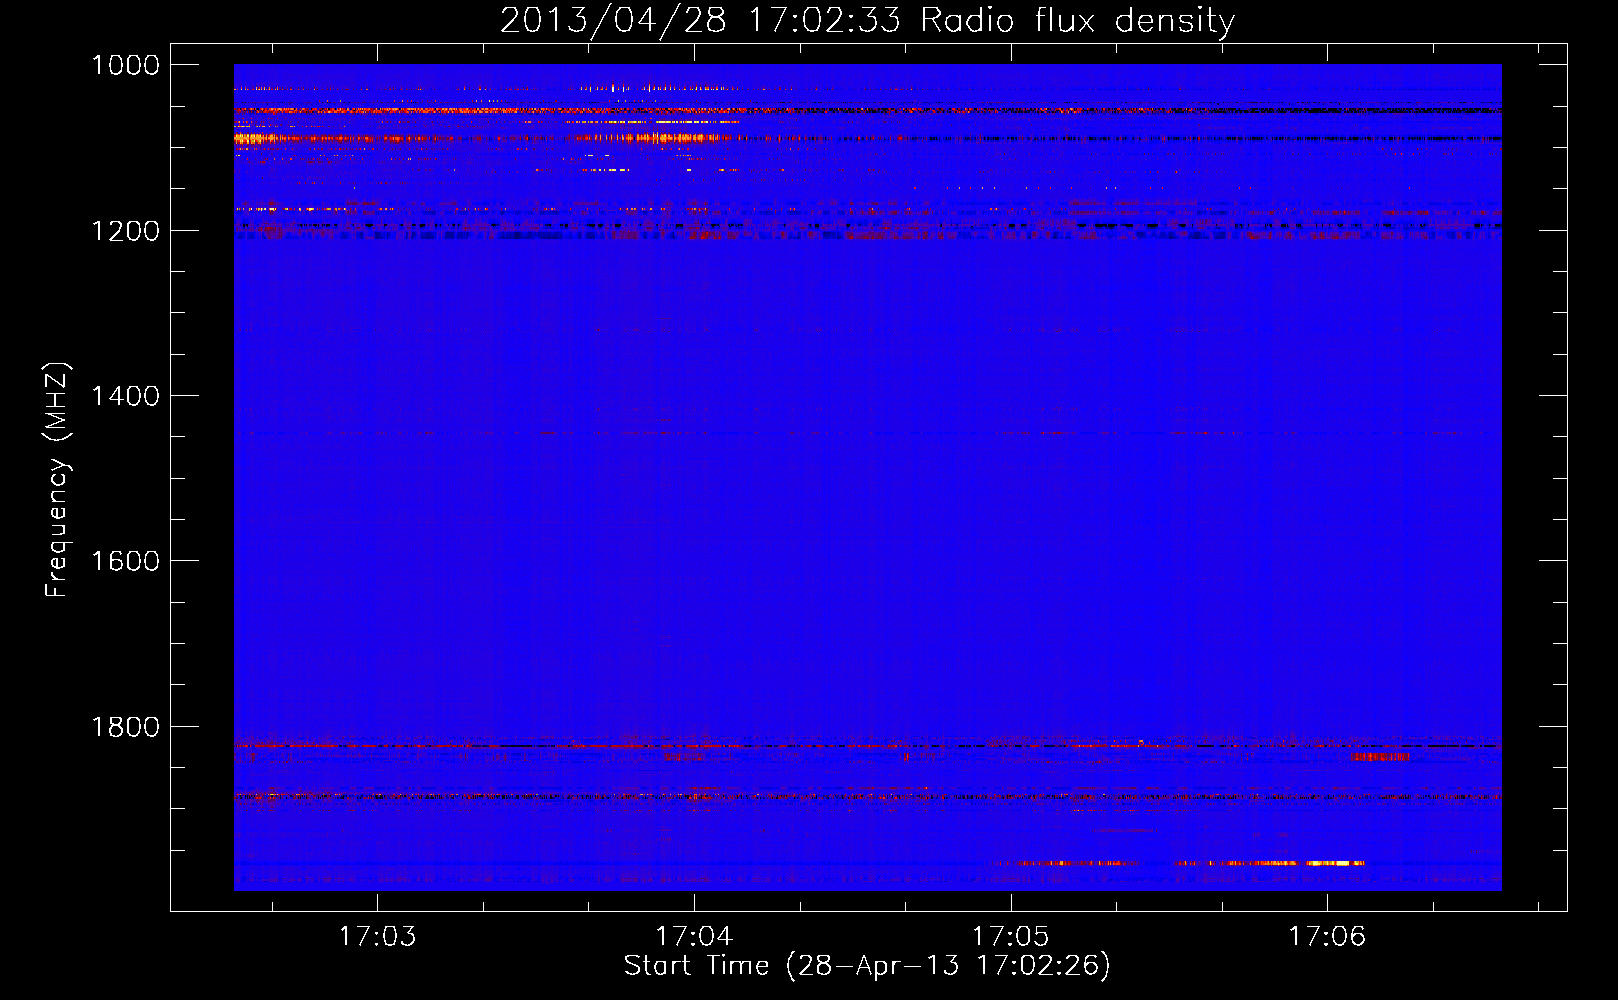Click the 17:06 time tick label
This screenshot has width=1618, height=1000.
1326,937
